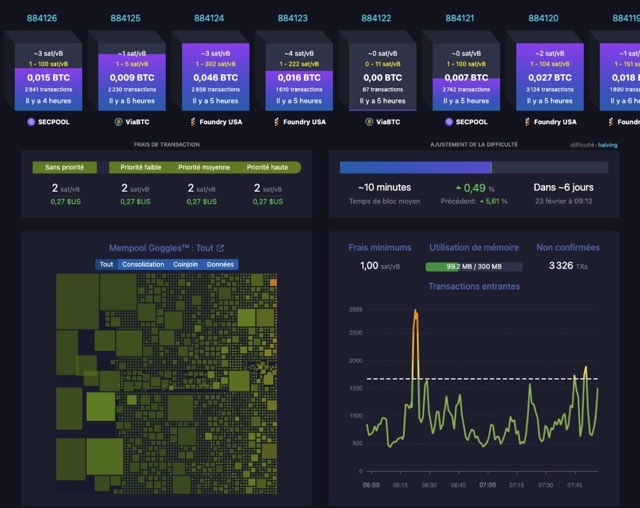
Task: Switch to halving view link
Action: click(x=608, y=145)
